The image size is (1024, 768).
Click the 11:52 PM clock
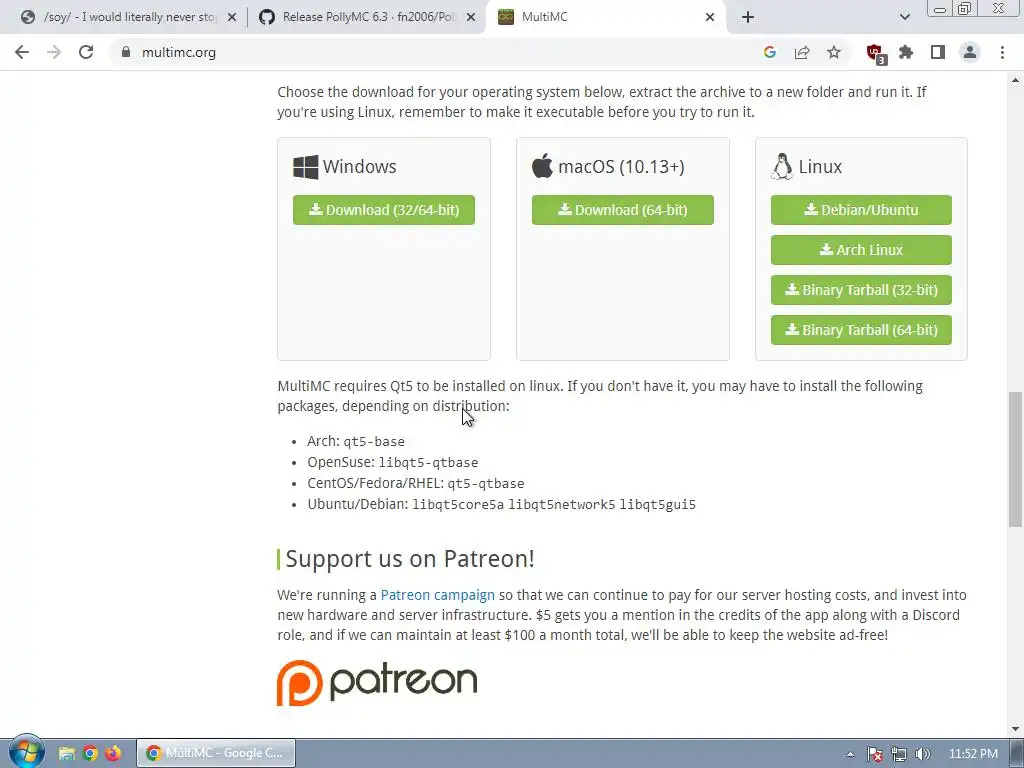click(x=973, y=754)
